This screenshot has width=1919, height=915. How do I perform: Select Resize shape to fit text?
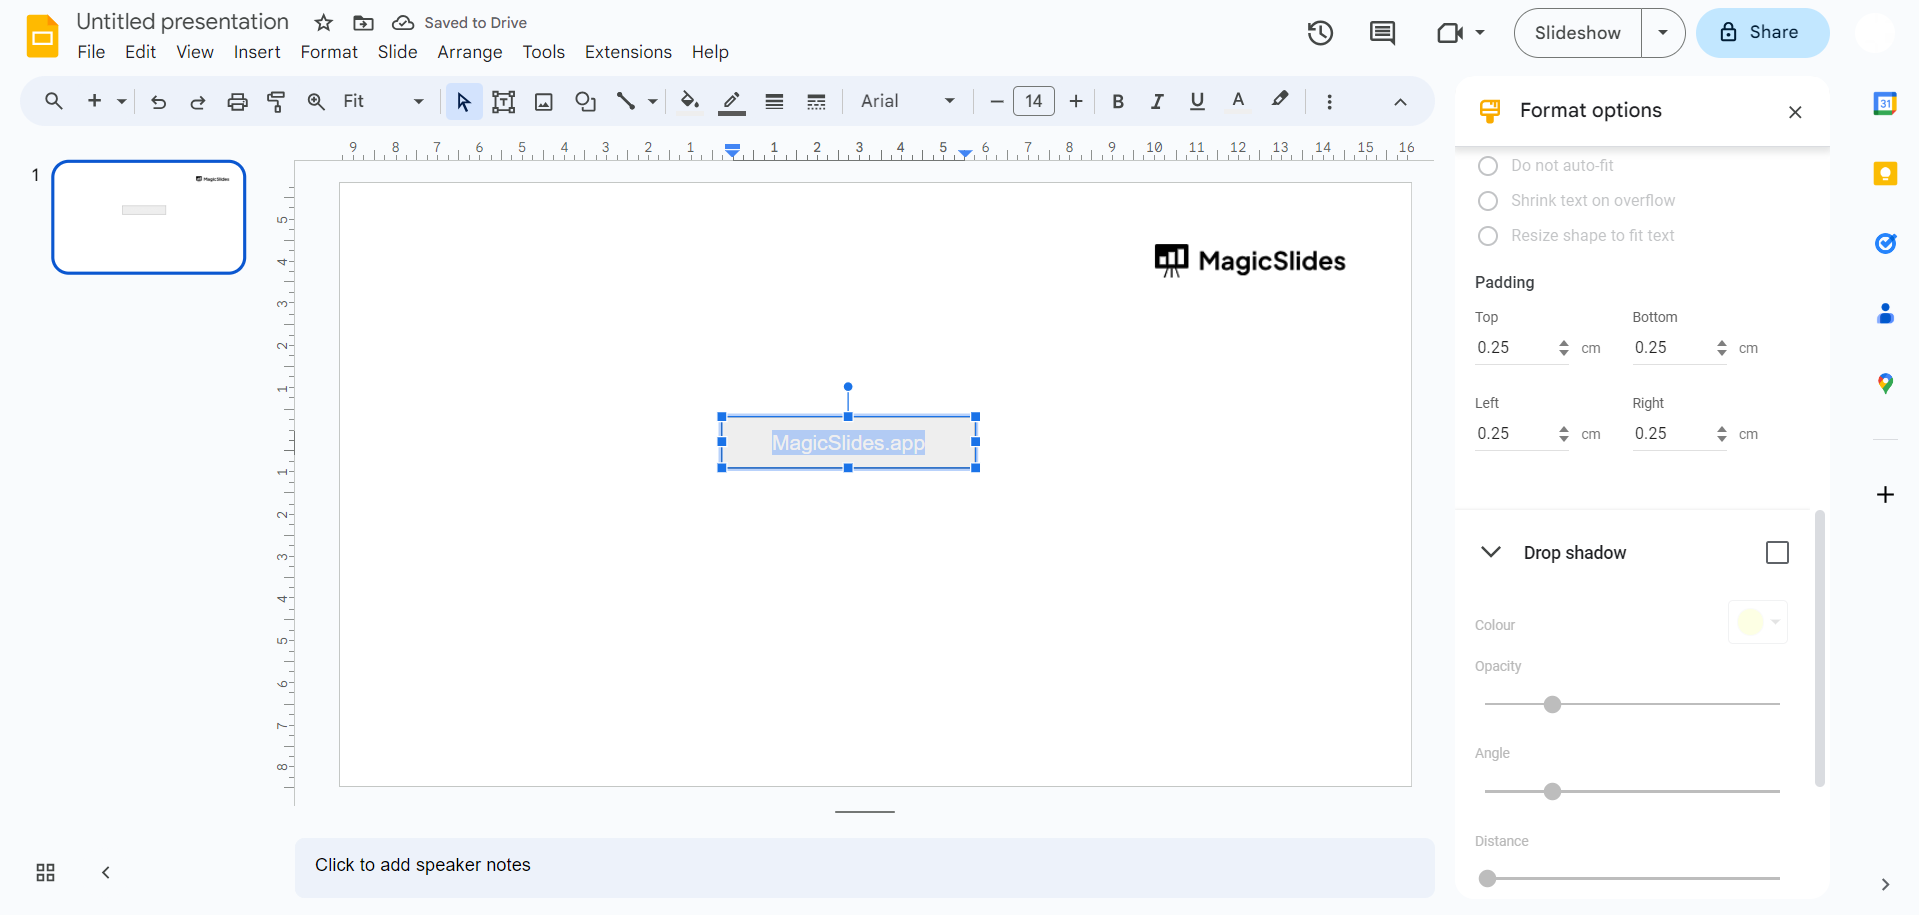1488,236
